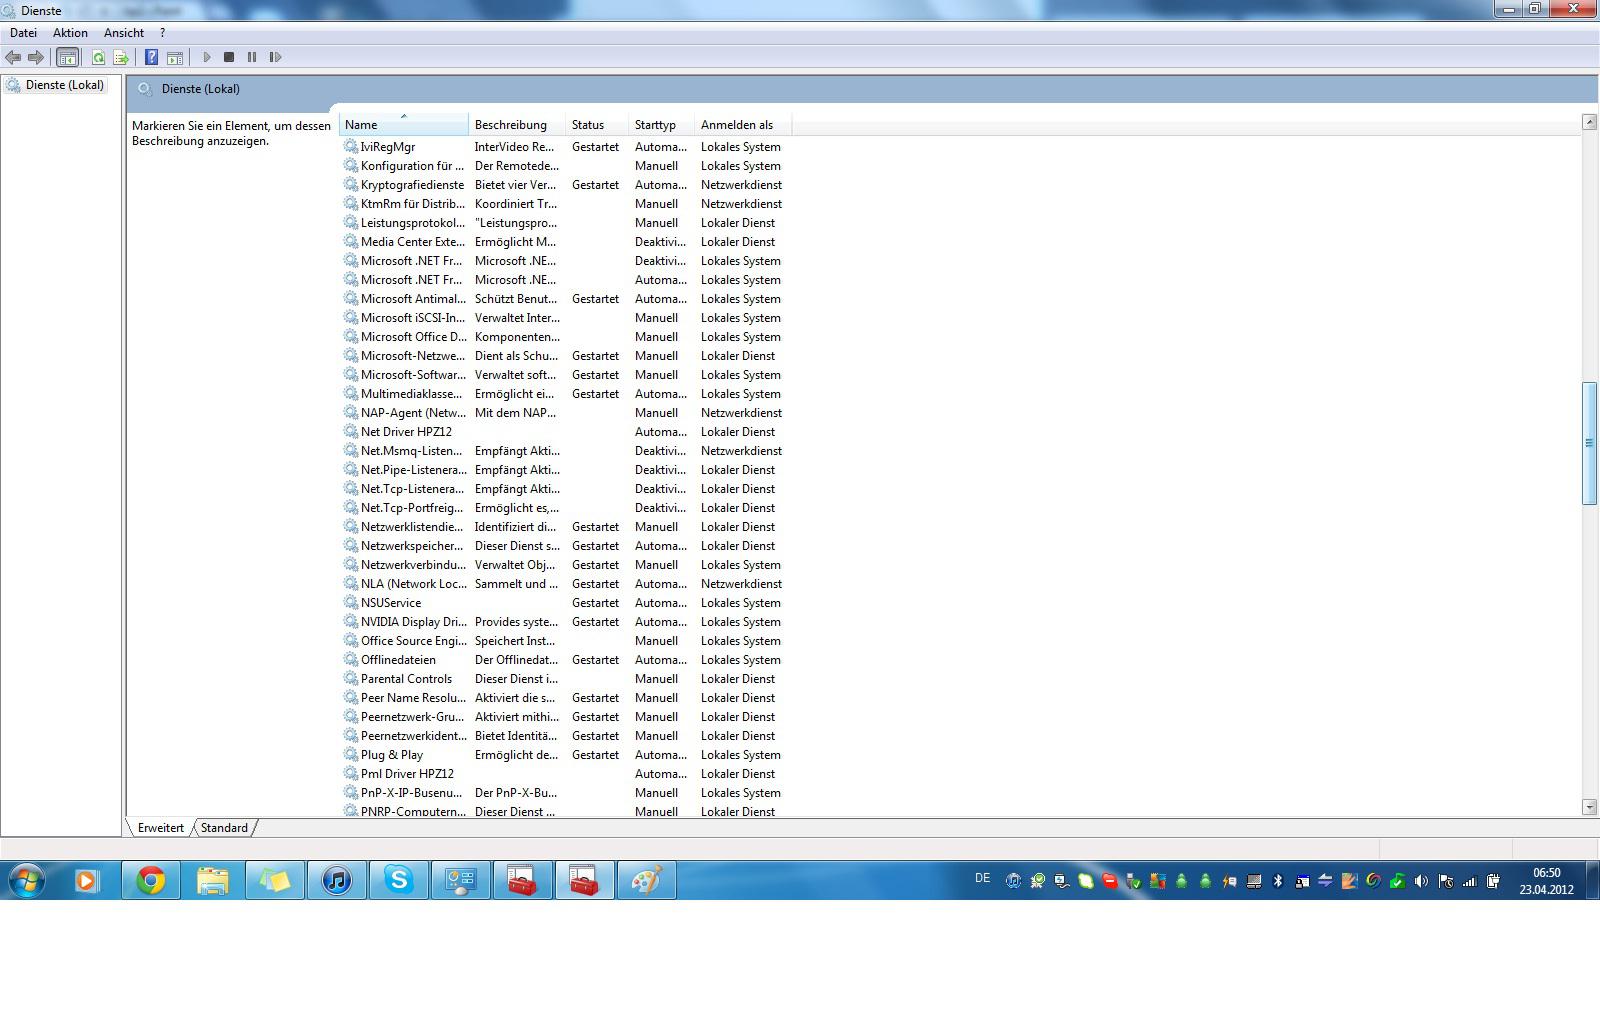Open the Datei menu

(x=23, y=33)
